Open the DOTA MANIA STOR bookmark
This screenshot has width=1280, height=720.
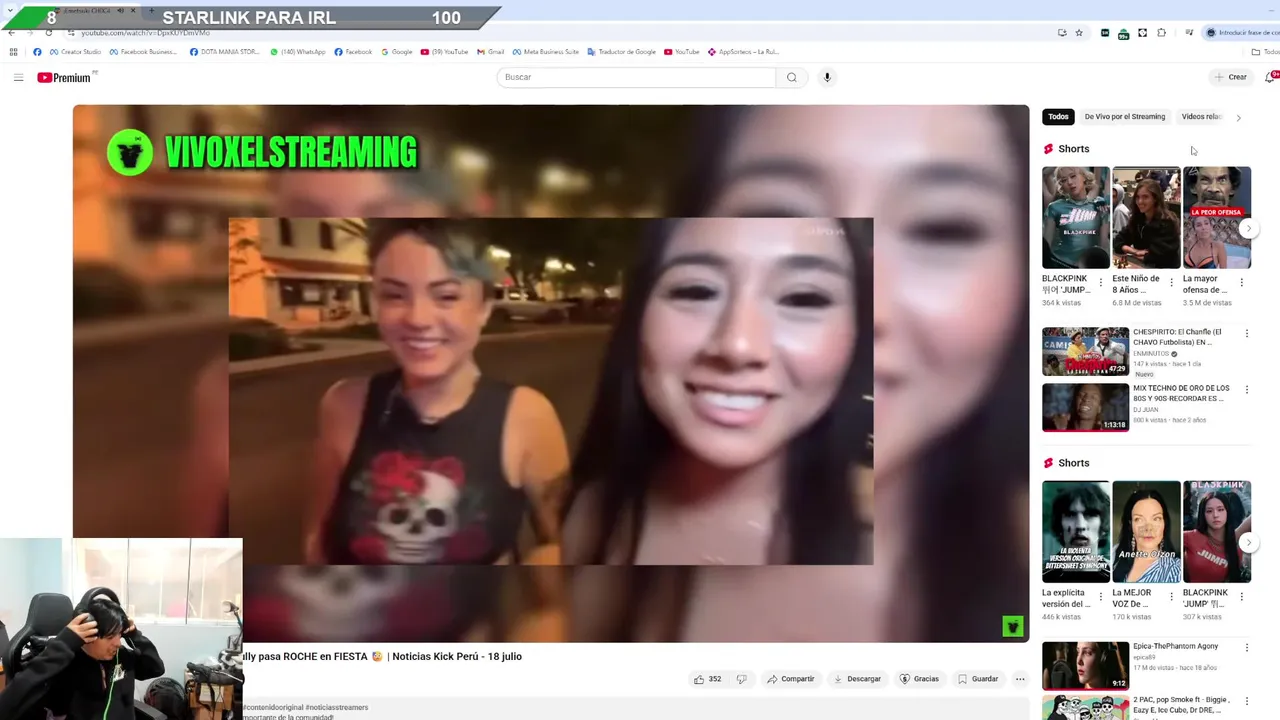click(225, 52)
